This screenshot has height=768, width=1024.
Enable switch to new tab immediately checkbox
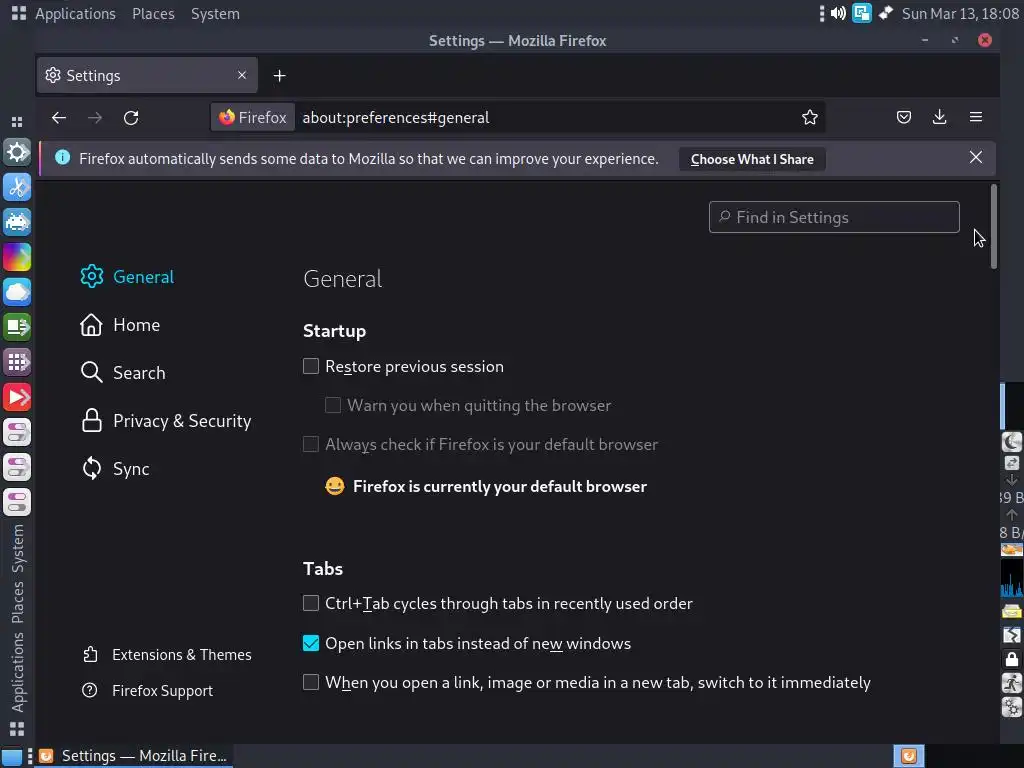click(x=311, y=682)
